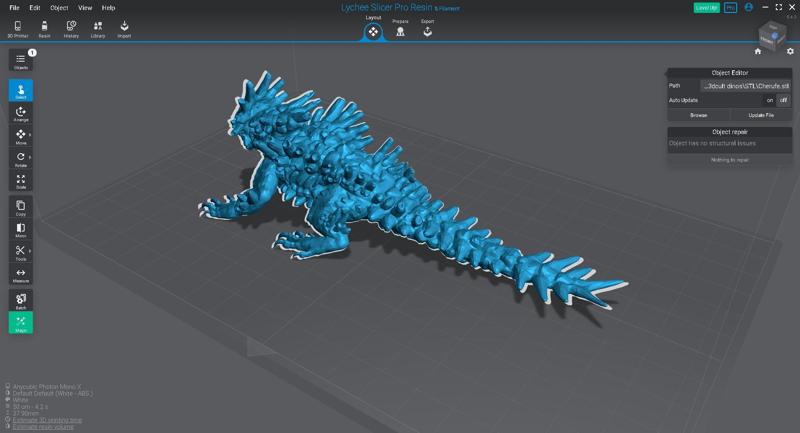This screenshot has height=433, width=800.
Task: Click the Import file icon
Action: click(124, 29)
